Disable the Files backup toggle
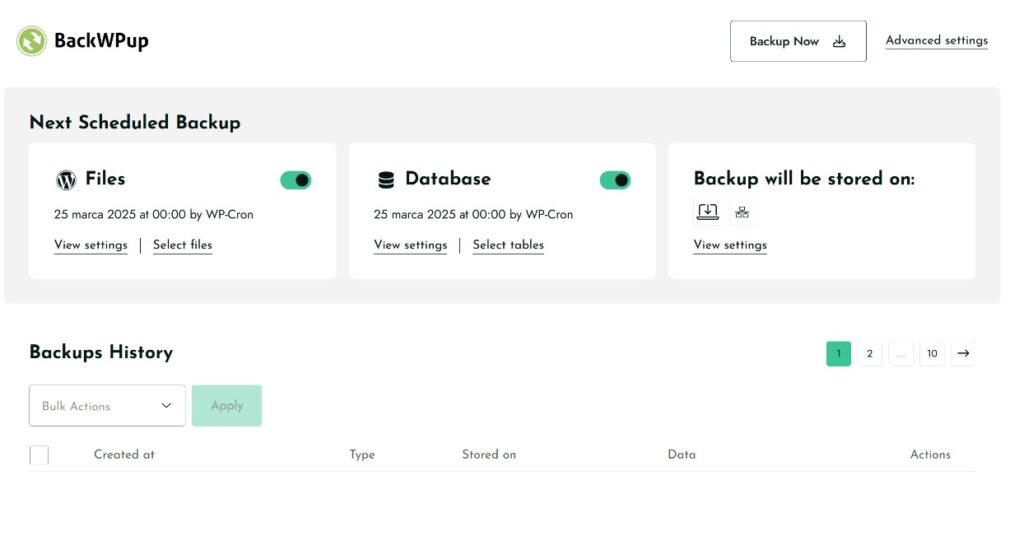This screenshot has height=550, width=1024. (296, 180)
